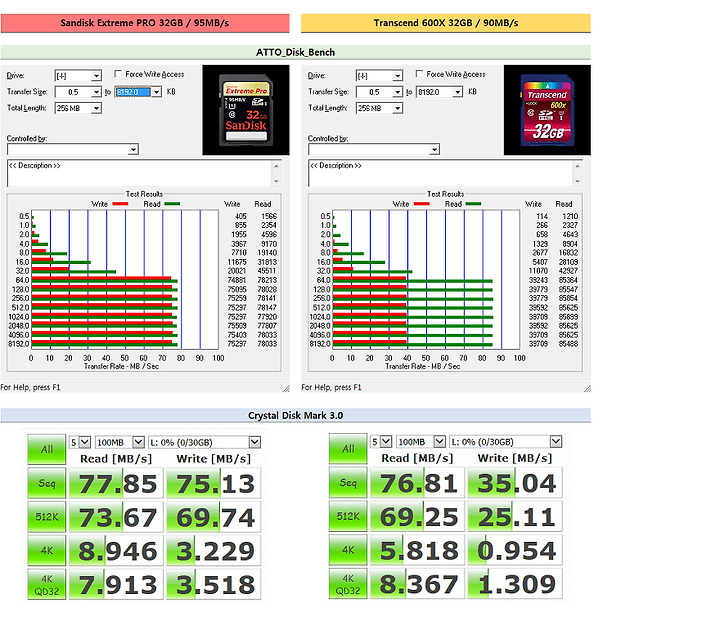Select Transcend 512K read value 69.25

(x=417, y=517)
